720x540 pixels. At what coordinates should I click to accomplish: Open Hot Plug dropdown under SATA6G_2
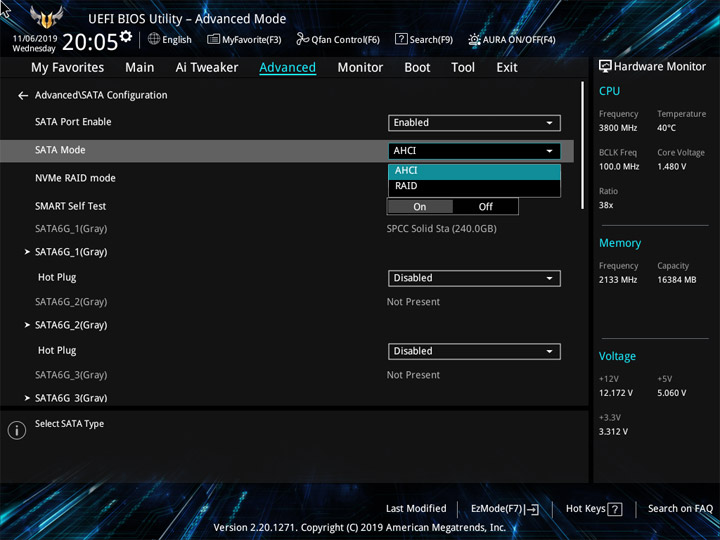tap(474, 351)
